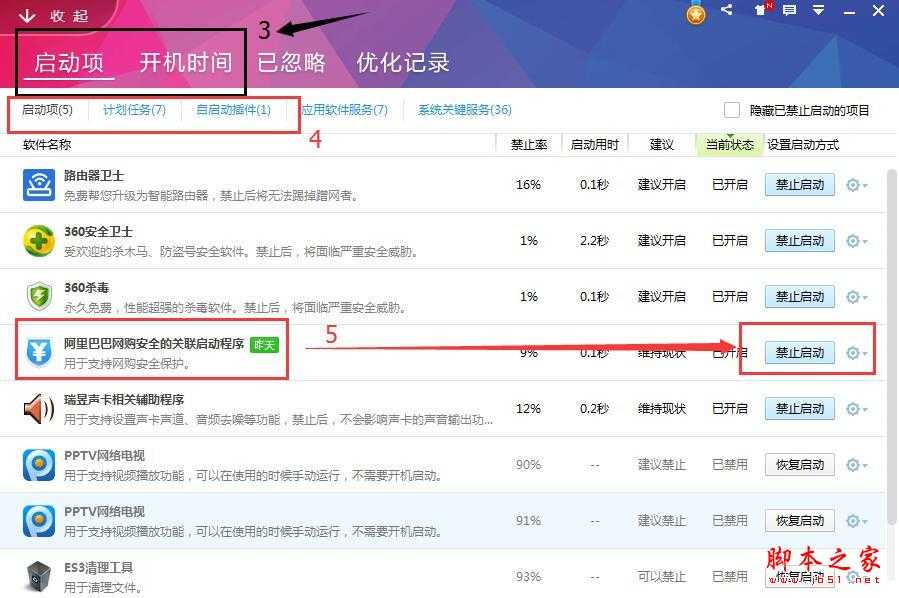Click the feedback chat icon in title bar
Image resolution: width=899 pixels, height=598 pixels.
pos(789,11)
